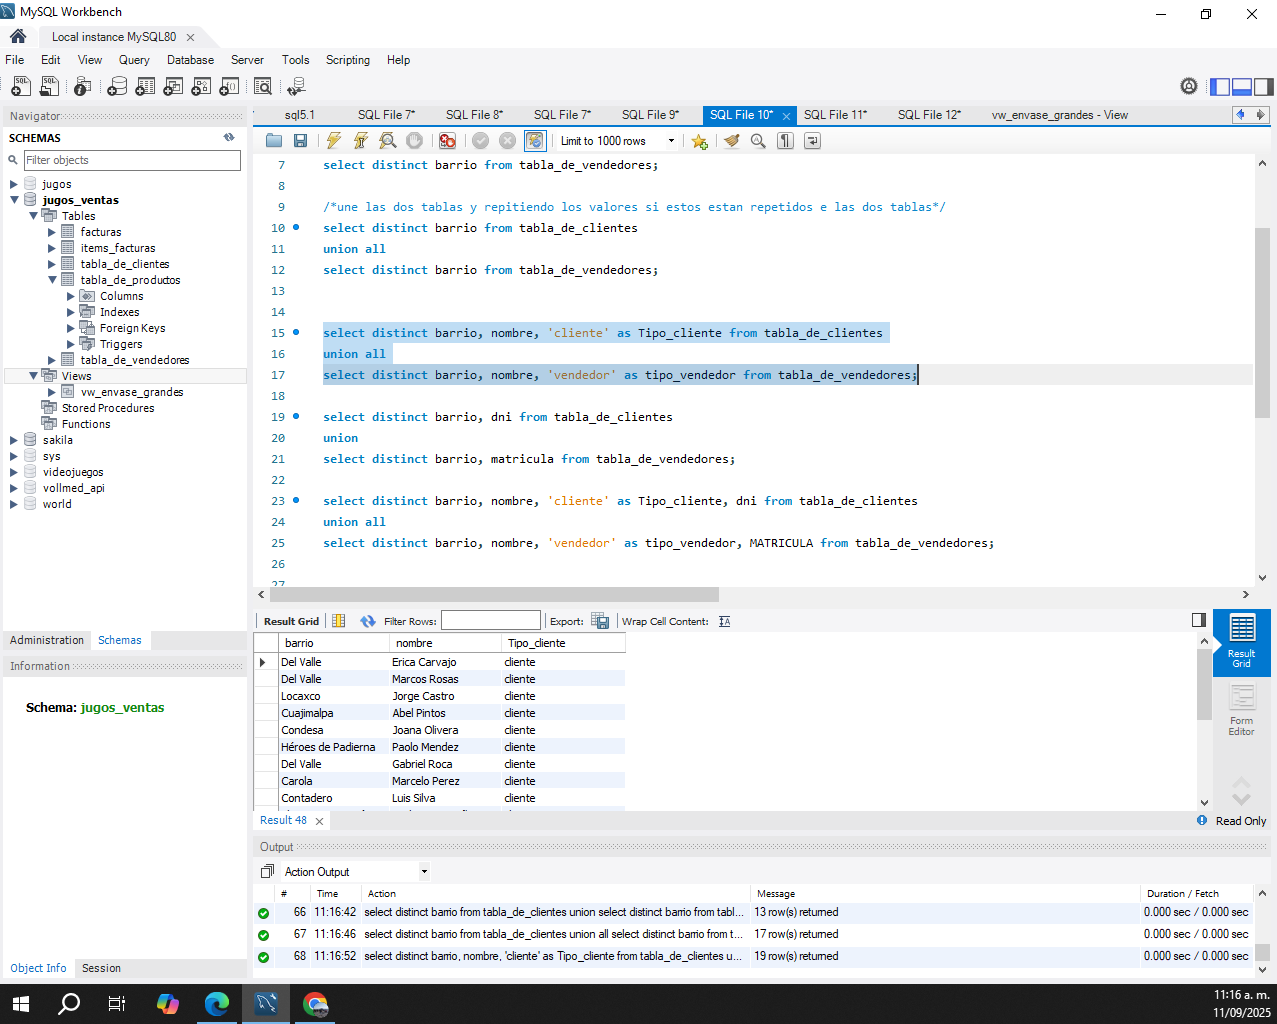
Task: Open script file in editor toolbar
Action: click(274, 141)
